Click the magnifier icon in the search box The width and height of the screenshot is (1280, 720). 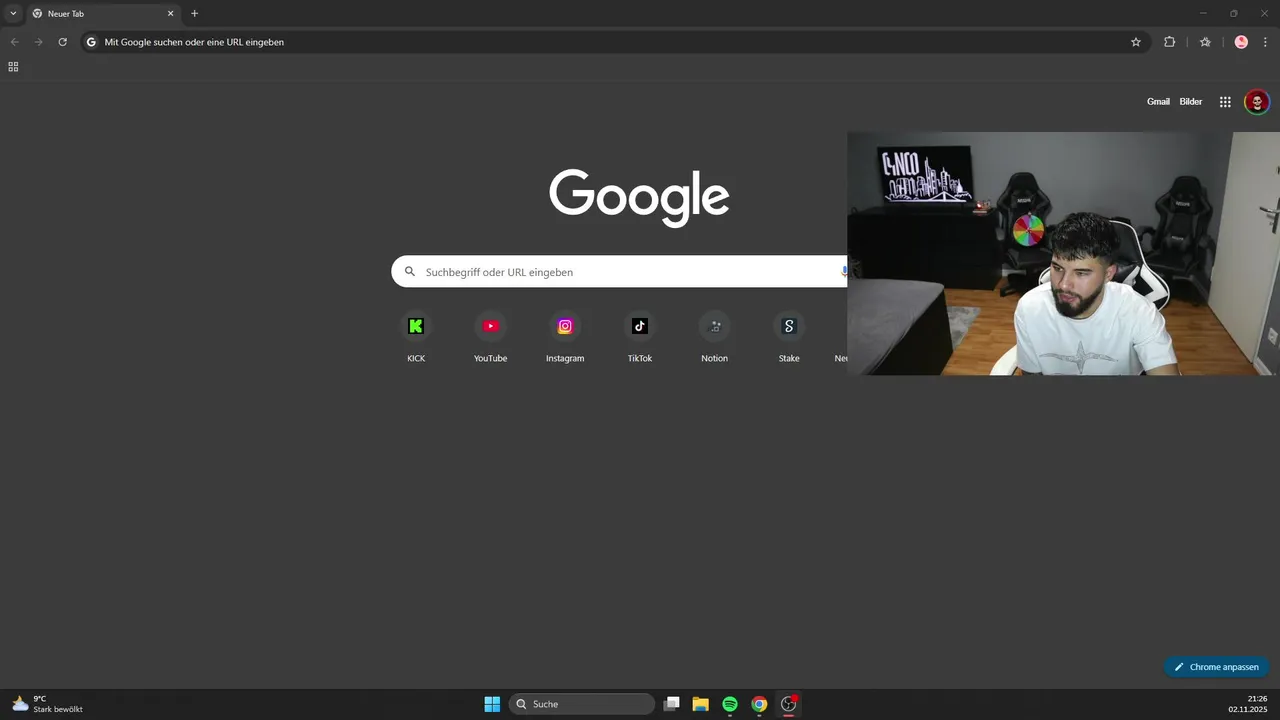[410, 271]
